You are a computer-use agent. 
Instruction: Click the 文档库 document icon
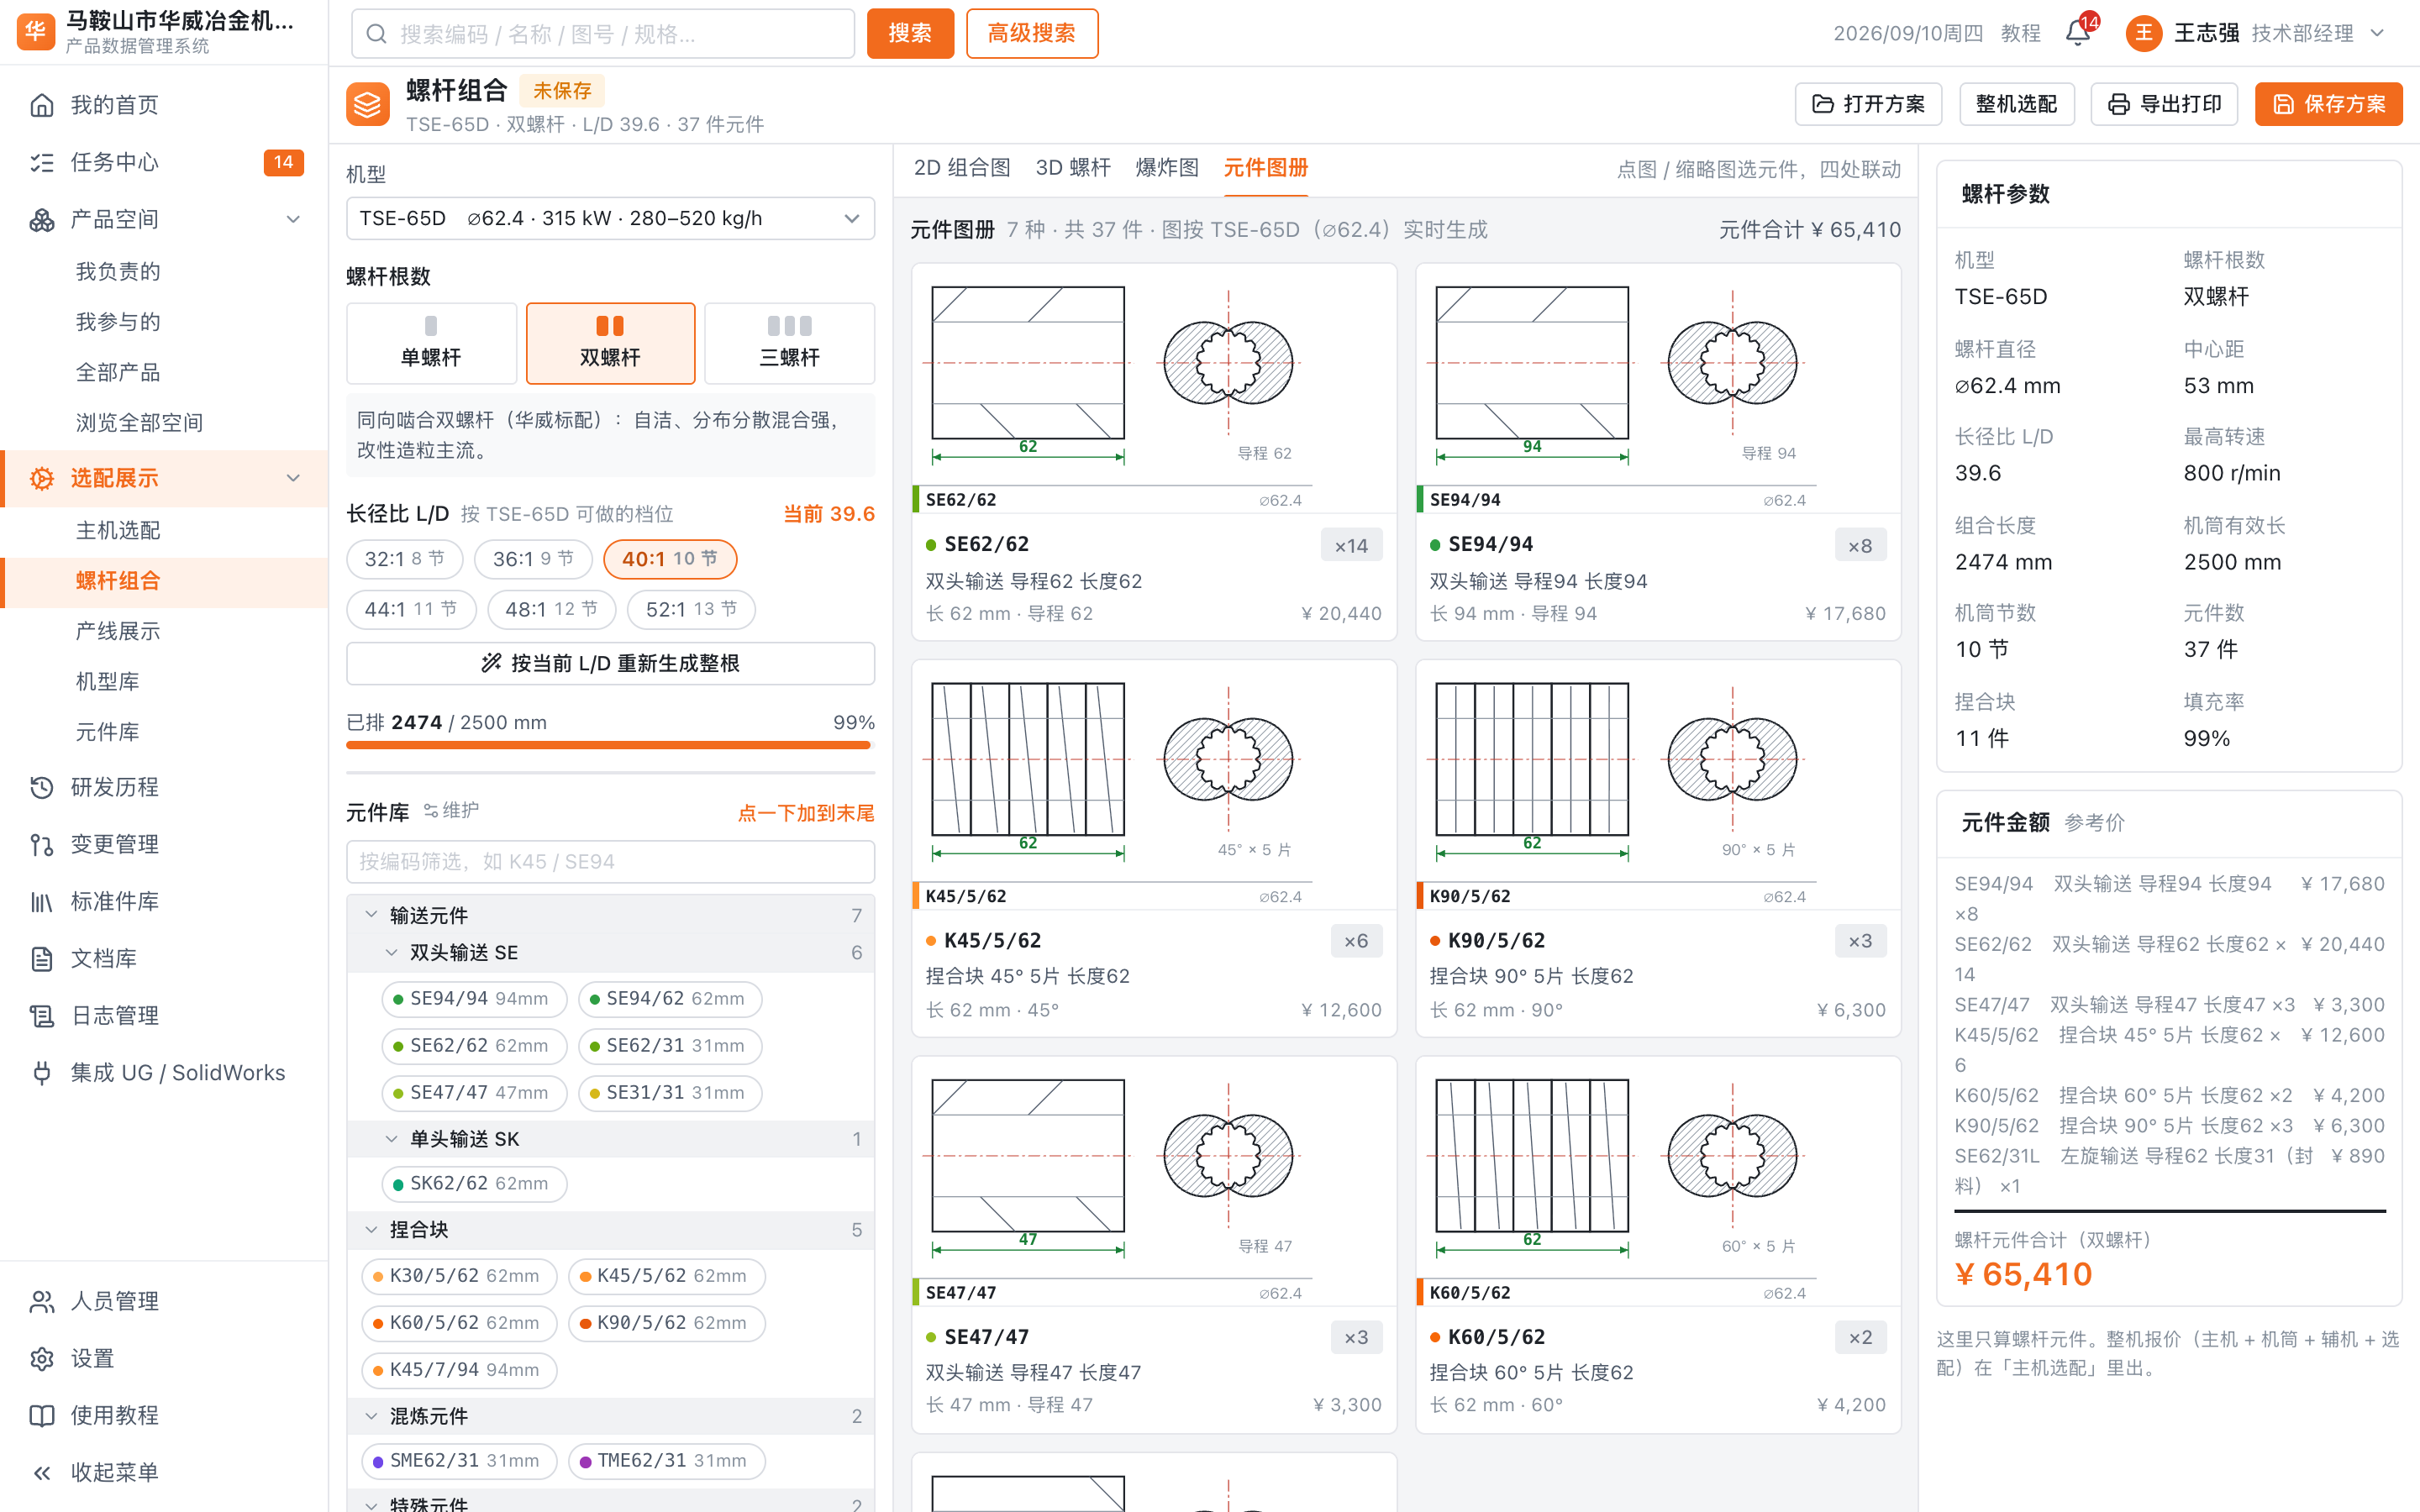click(x=41, y=958)
